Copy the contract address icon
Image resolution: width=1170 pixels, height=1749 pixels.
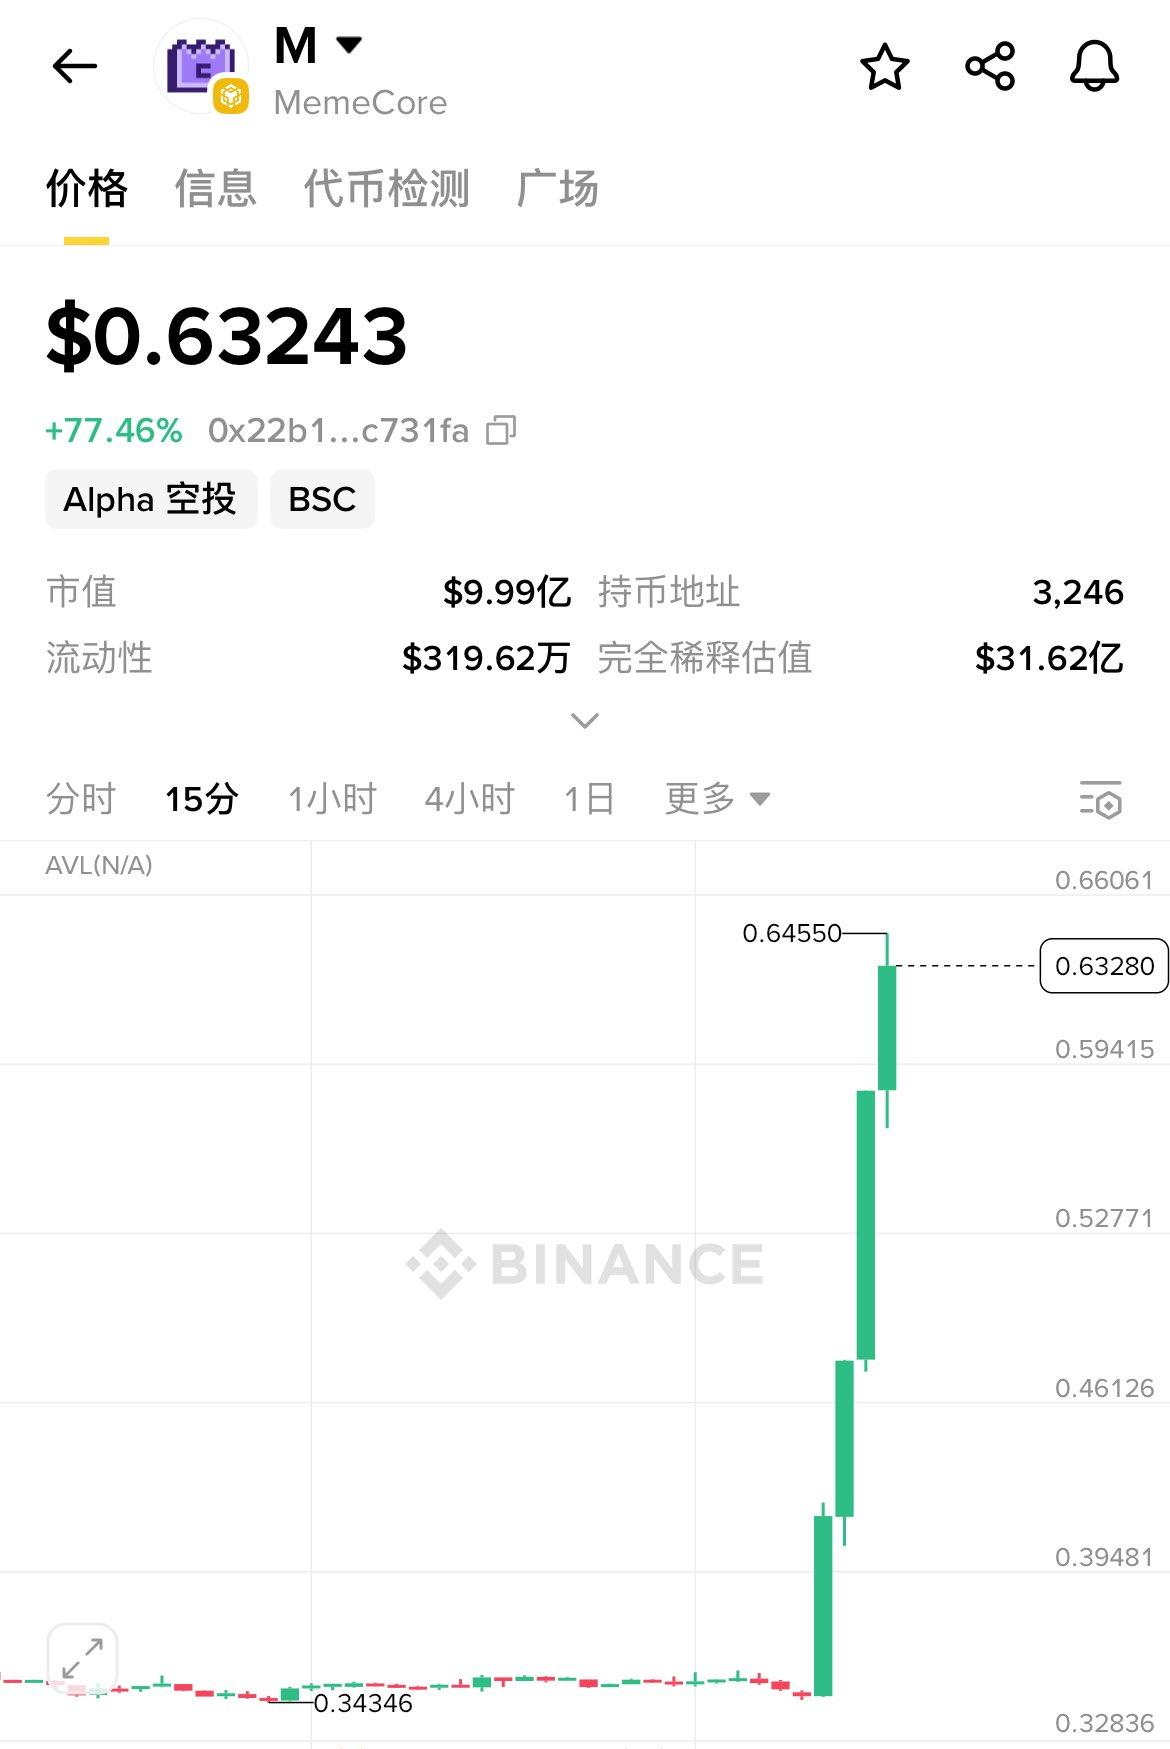point(501,431)
